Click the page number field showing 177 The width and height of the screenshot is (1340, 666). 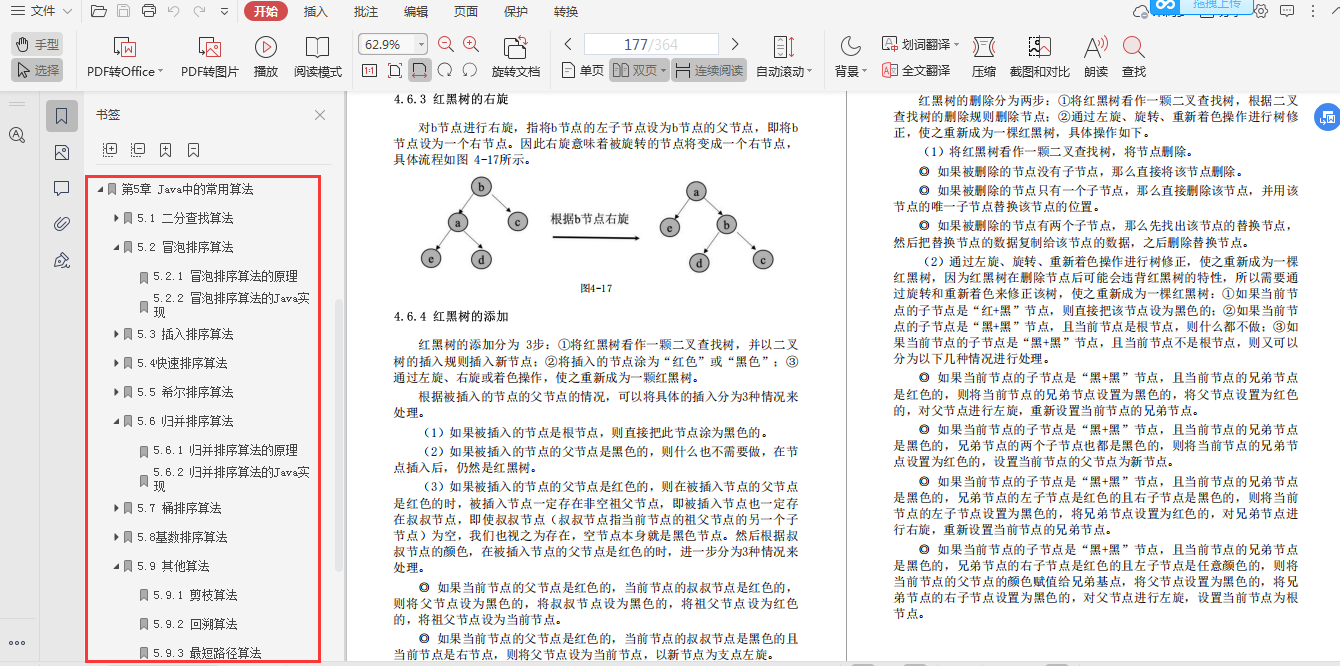[651, 44]
